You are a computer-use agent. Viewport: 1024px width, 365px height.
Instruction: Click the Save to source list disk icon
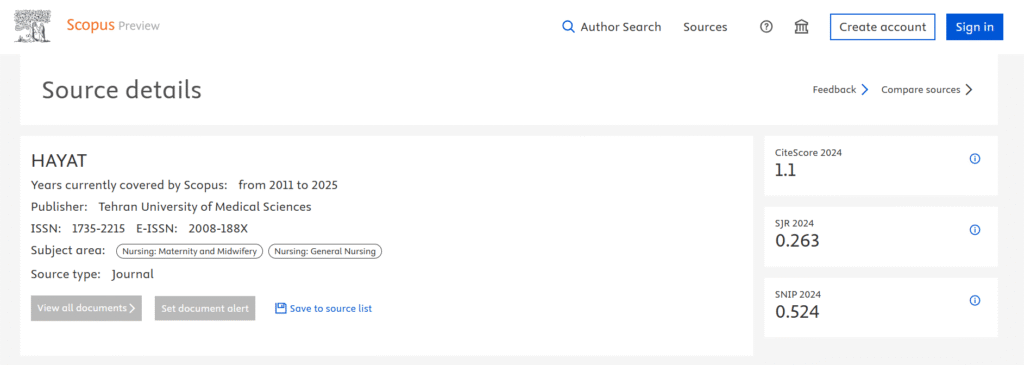pos(281,308)
